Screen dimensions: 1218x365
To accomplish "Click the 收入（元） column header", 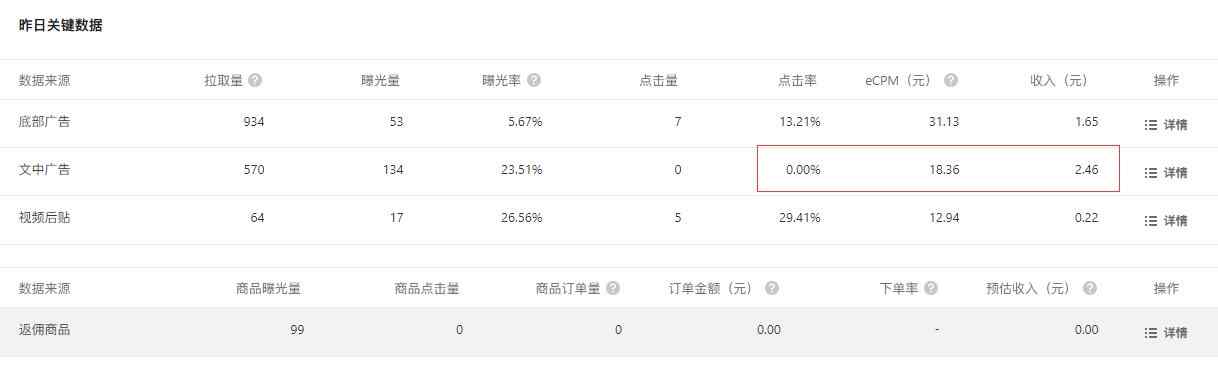I will [x=1059, y=80].
